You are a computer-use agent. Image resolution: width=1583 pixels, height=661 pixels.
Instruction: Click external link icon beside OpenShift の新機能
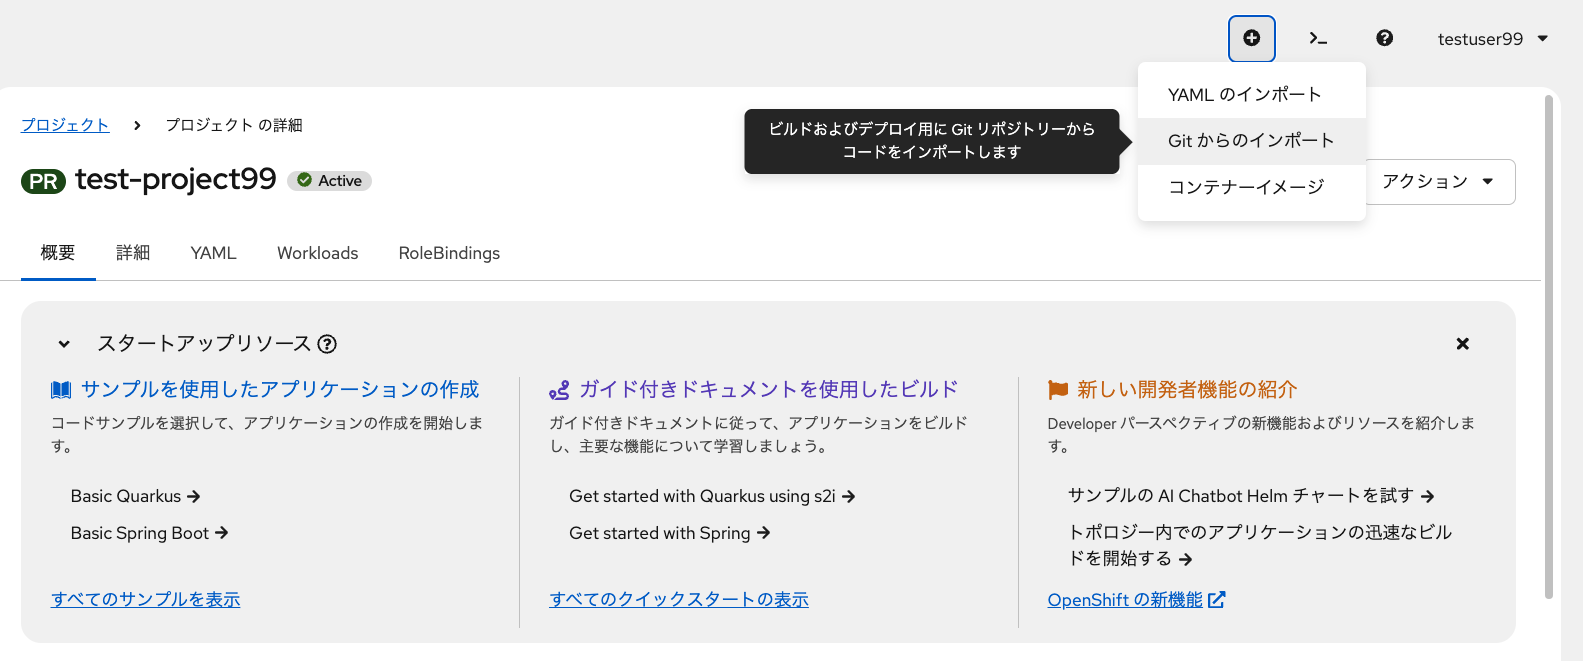(x=1217, y=600)
